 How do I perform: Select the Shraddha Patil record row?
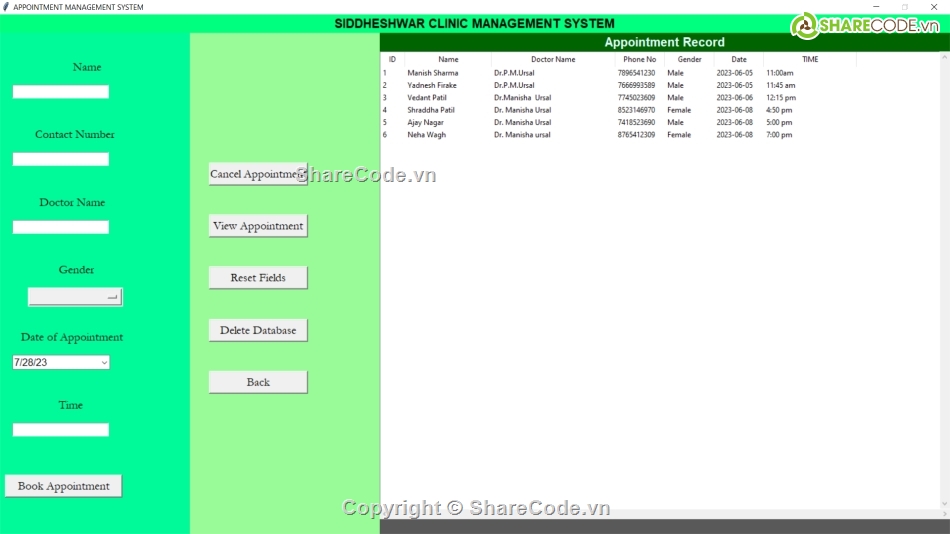[430, 110]
